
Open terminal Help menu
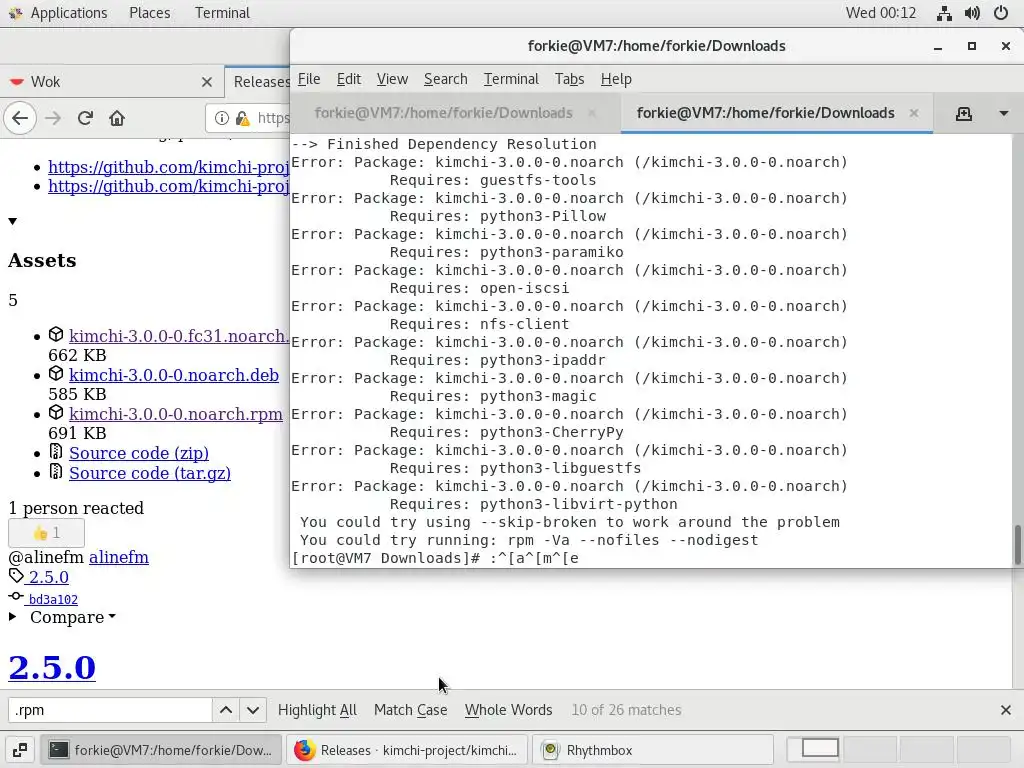click(x=616, y=79)
